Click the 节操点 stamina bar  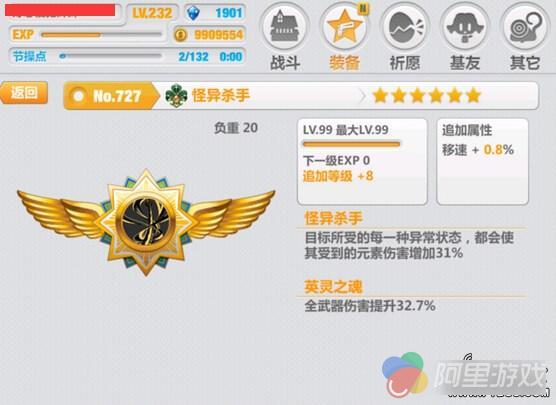coord(111,56)
